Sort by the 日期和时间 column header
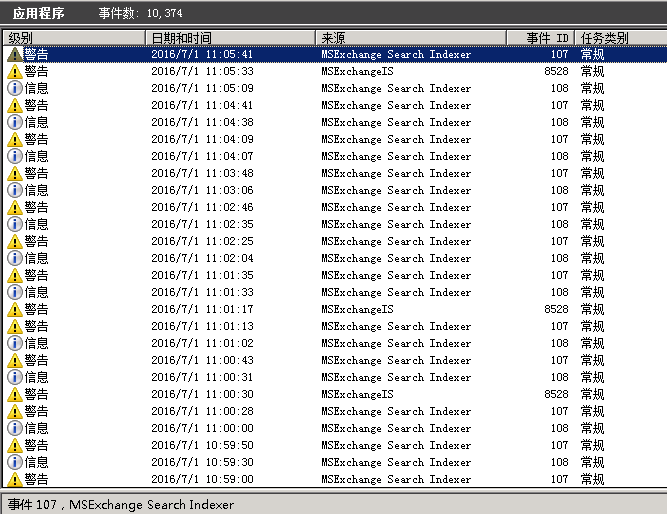 230,38
